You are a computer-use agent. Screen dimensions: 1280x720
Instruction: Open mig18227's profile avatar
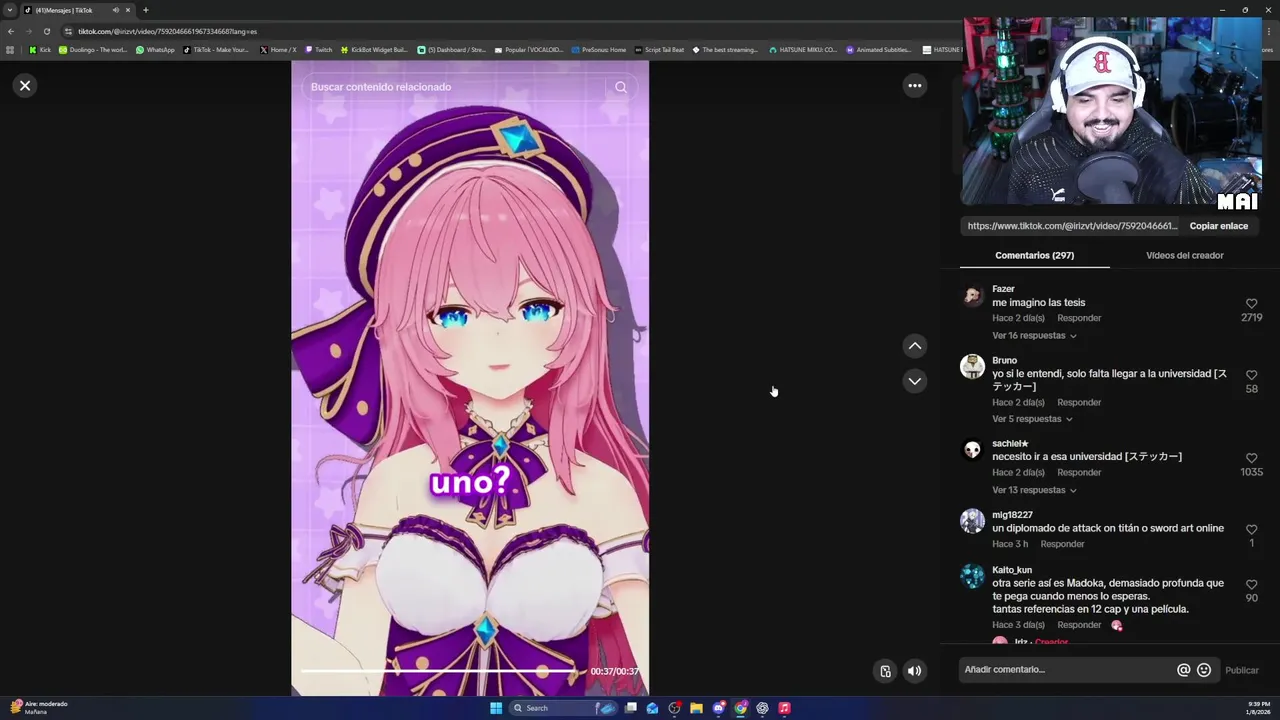(972, 521)
